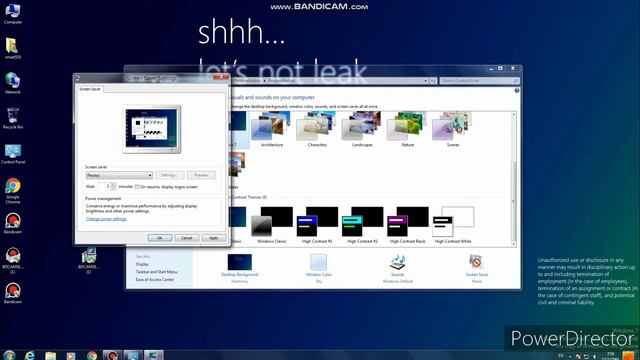This screenshot has width=640, height=360.
Task: Apply the High Contrast #1 theme
Action: pyautogui.click(x=317, y=225)
